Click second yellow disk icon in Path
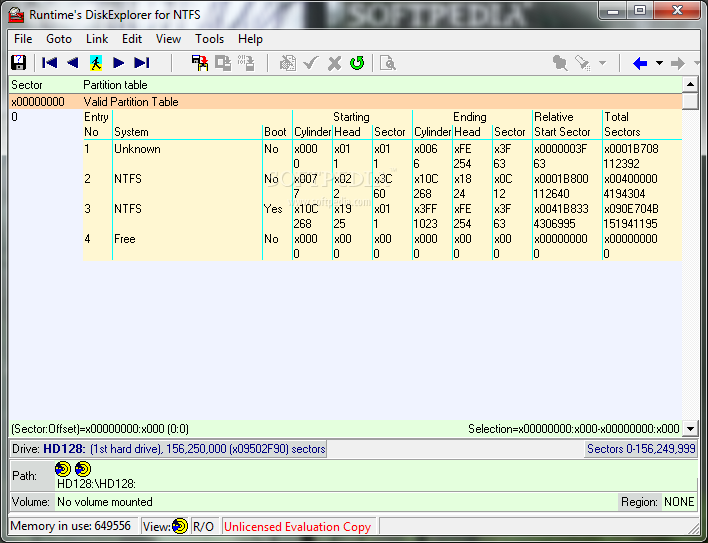This screenshot has height=543, width=708. coord(83,469)
